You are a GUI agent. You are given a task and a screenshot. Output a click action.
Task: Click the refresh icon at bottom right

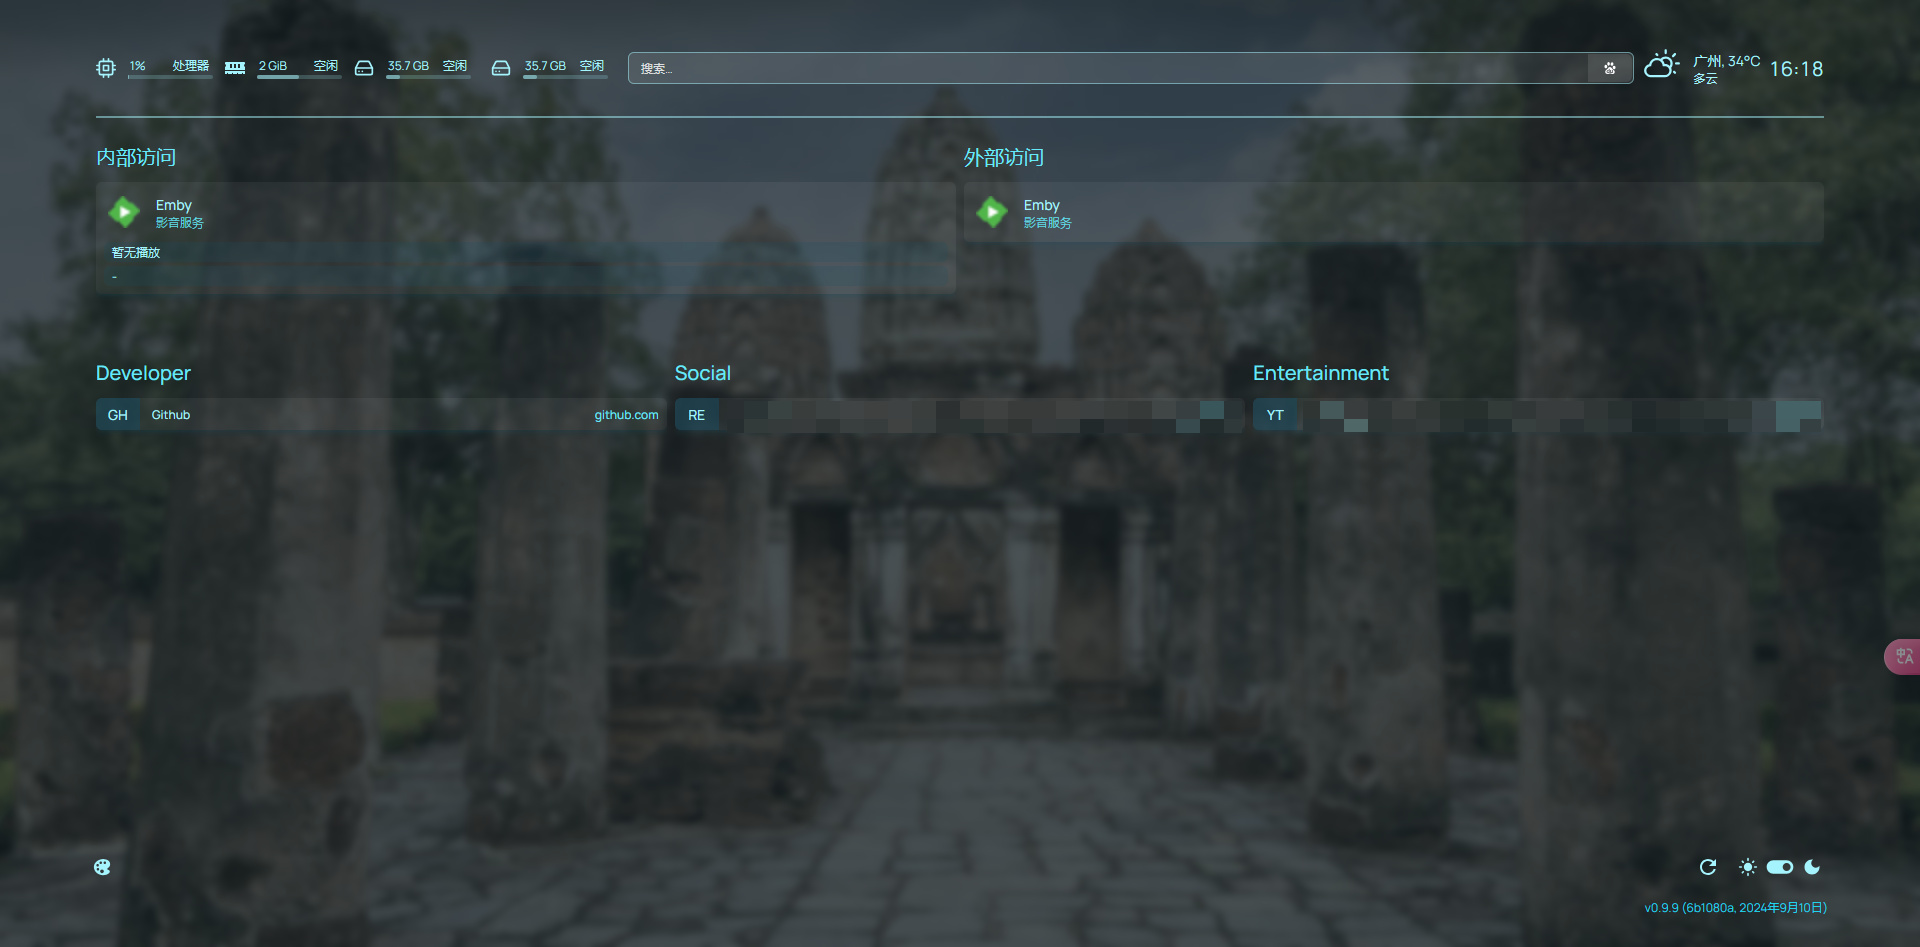[x=1708, y=867]
